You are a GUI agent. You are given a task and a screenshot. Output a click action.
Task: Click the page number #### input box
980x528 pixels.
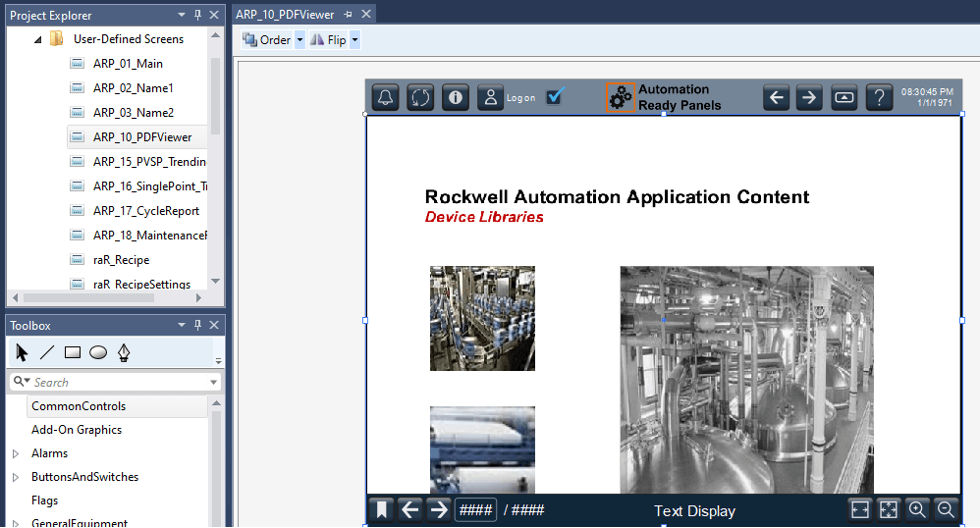(476, 510)
